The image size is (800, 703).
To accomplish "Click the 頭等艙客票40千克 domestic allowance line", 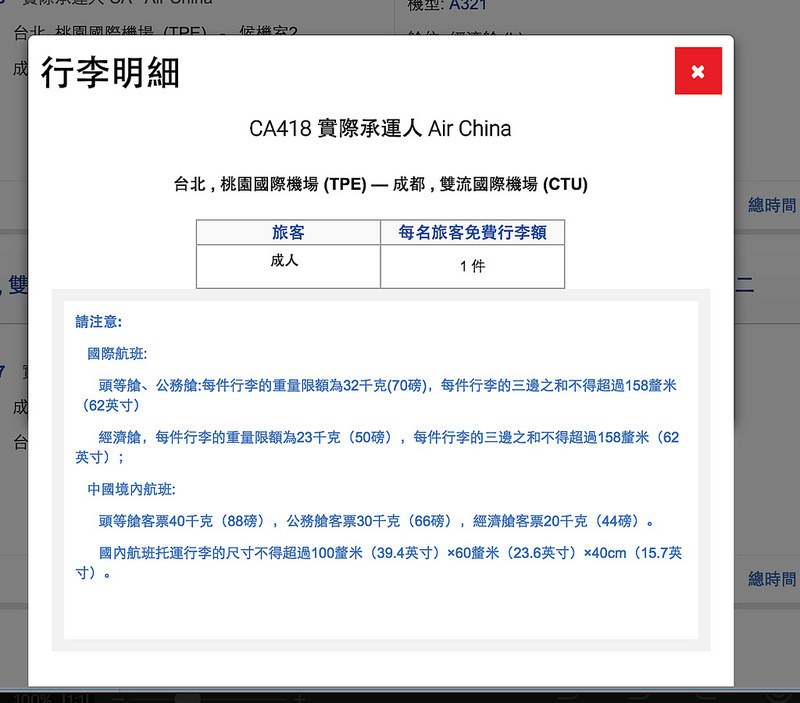I will point(376,521).
